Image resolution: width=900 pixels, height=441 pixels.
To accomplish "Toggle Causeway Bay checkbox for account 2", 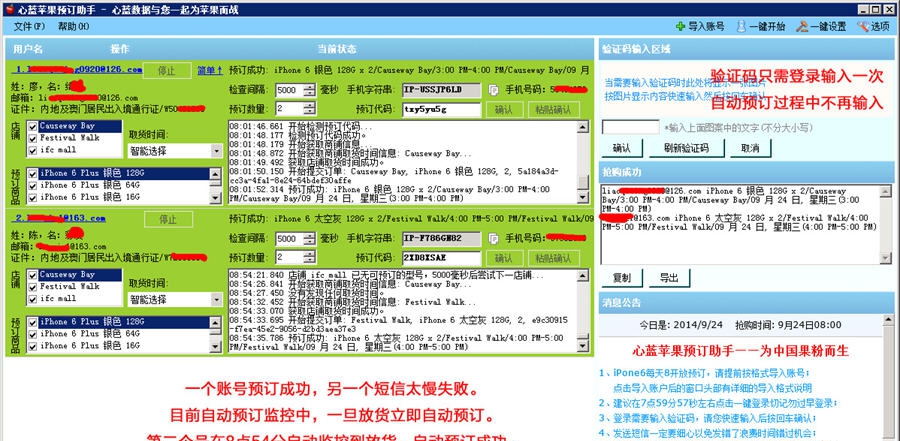I will point(33,274).
